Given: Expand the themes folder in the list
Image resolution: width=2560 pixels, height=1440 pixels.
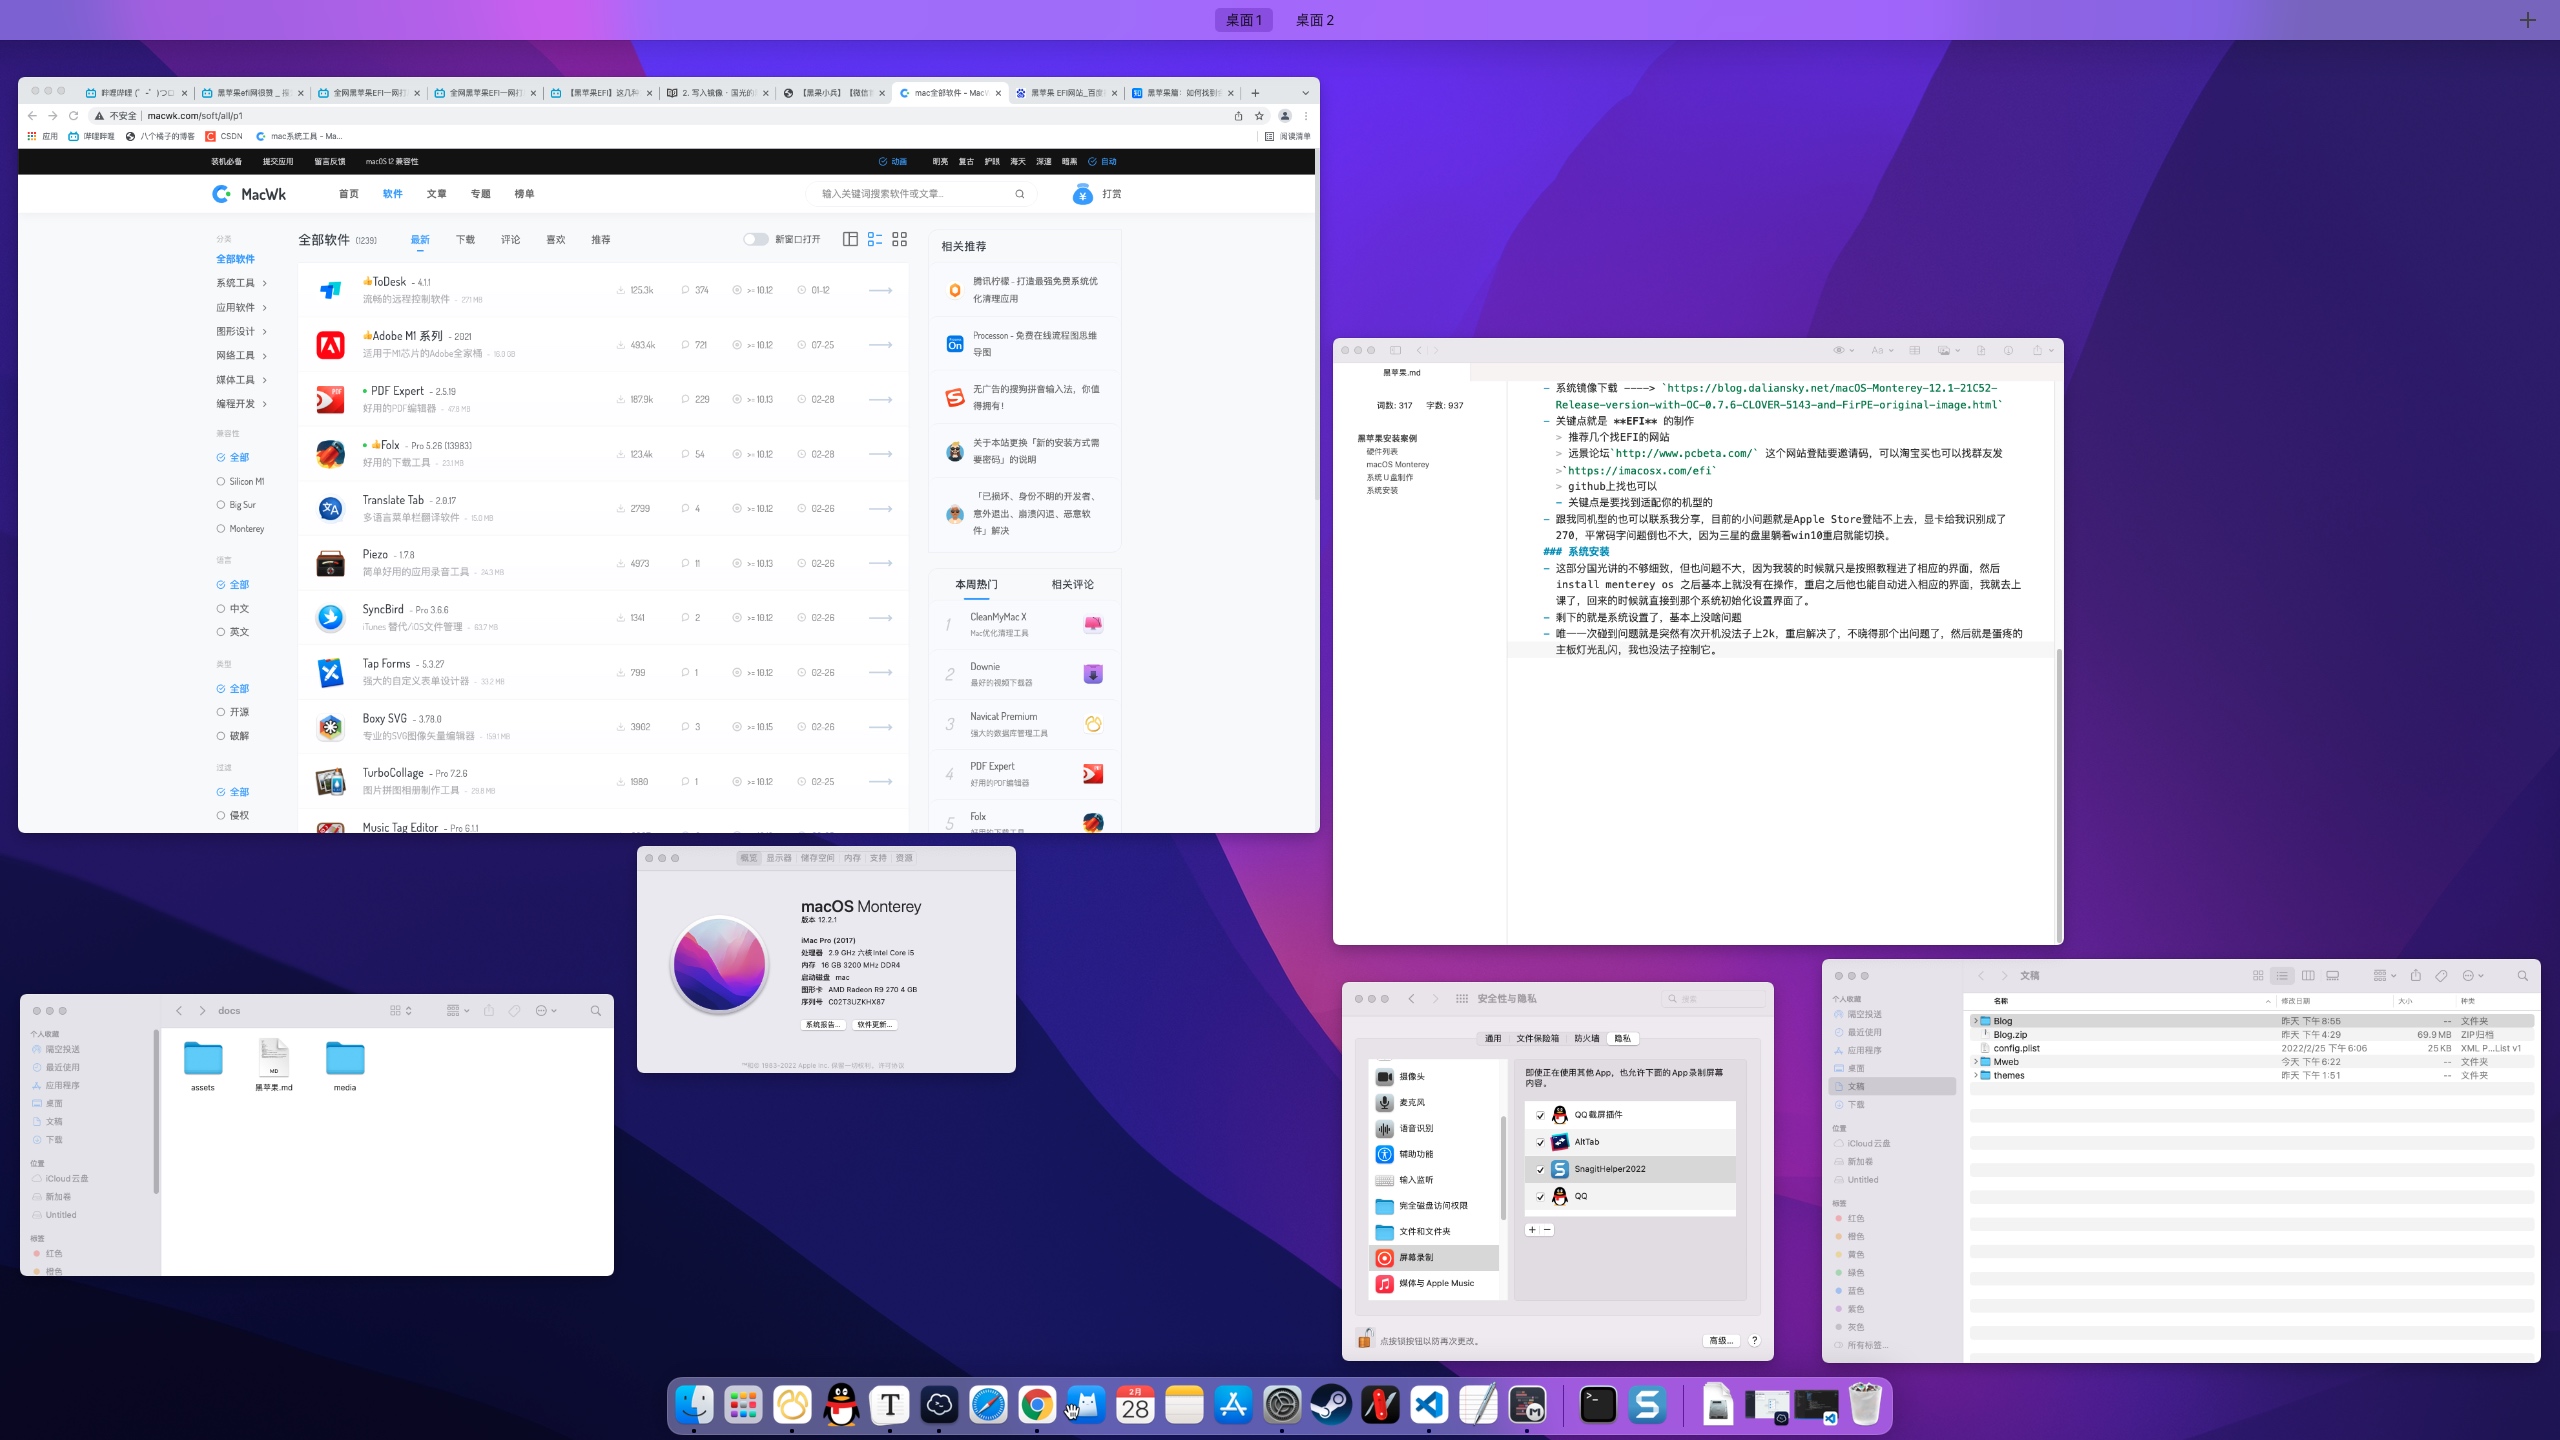Looking at the screenshot, I should [x=1975, y=1075].
